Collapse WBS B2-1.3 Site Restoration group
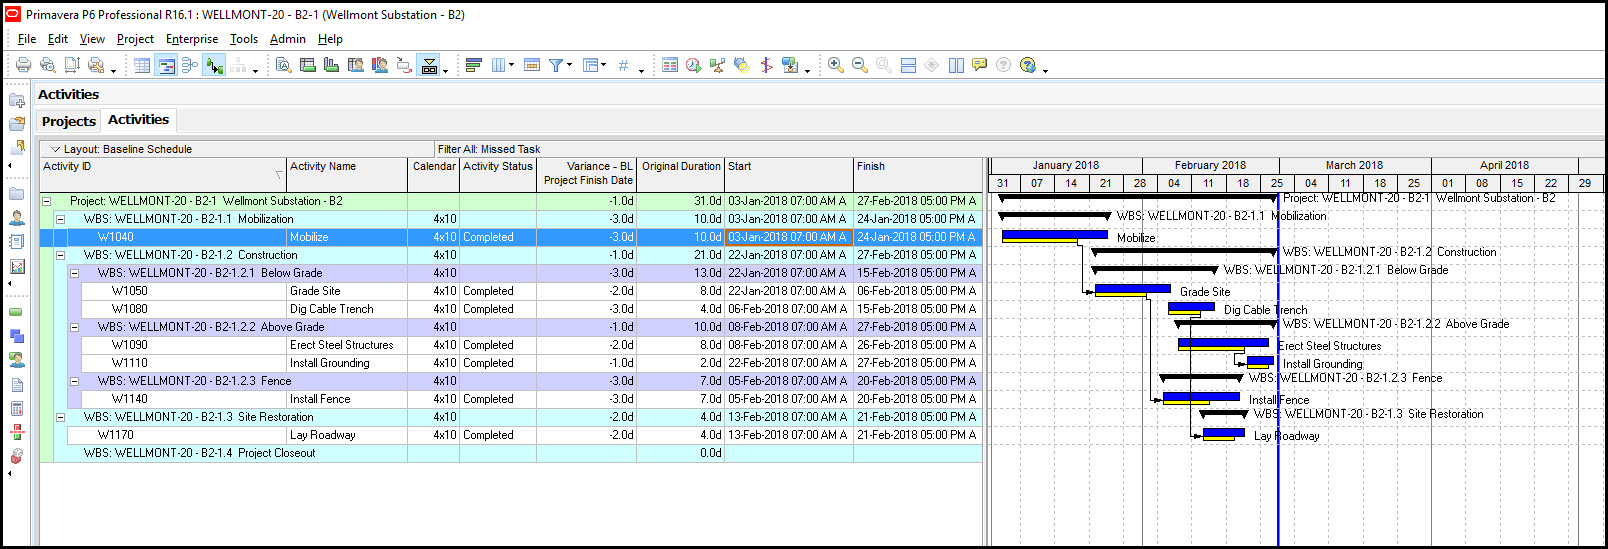The width and height of the screenshot is (1608, 549). 60,417
